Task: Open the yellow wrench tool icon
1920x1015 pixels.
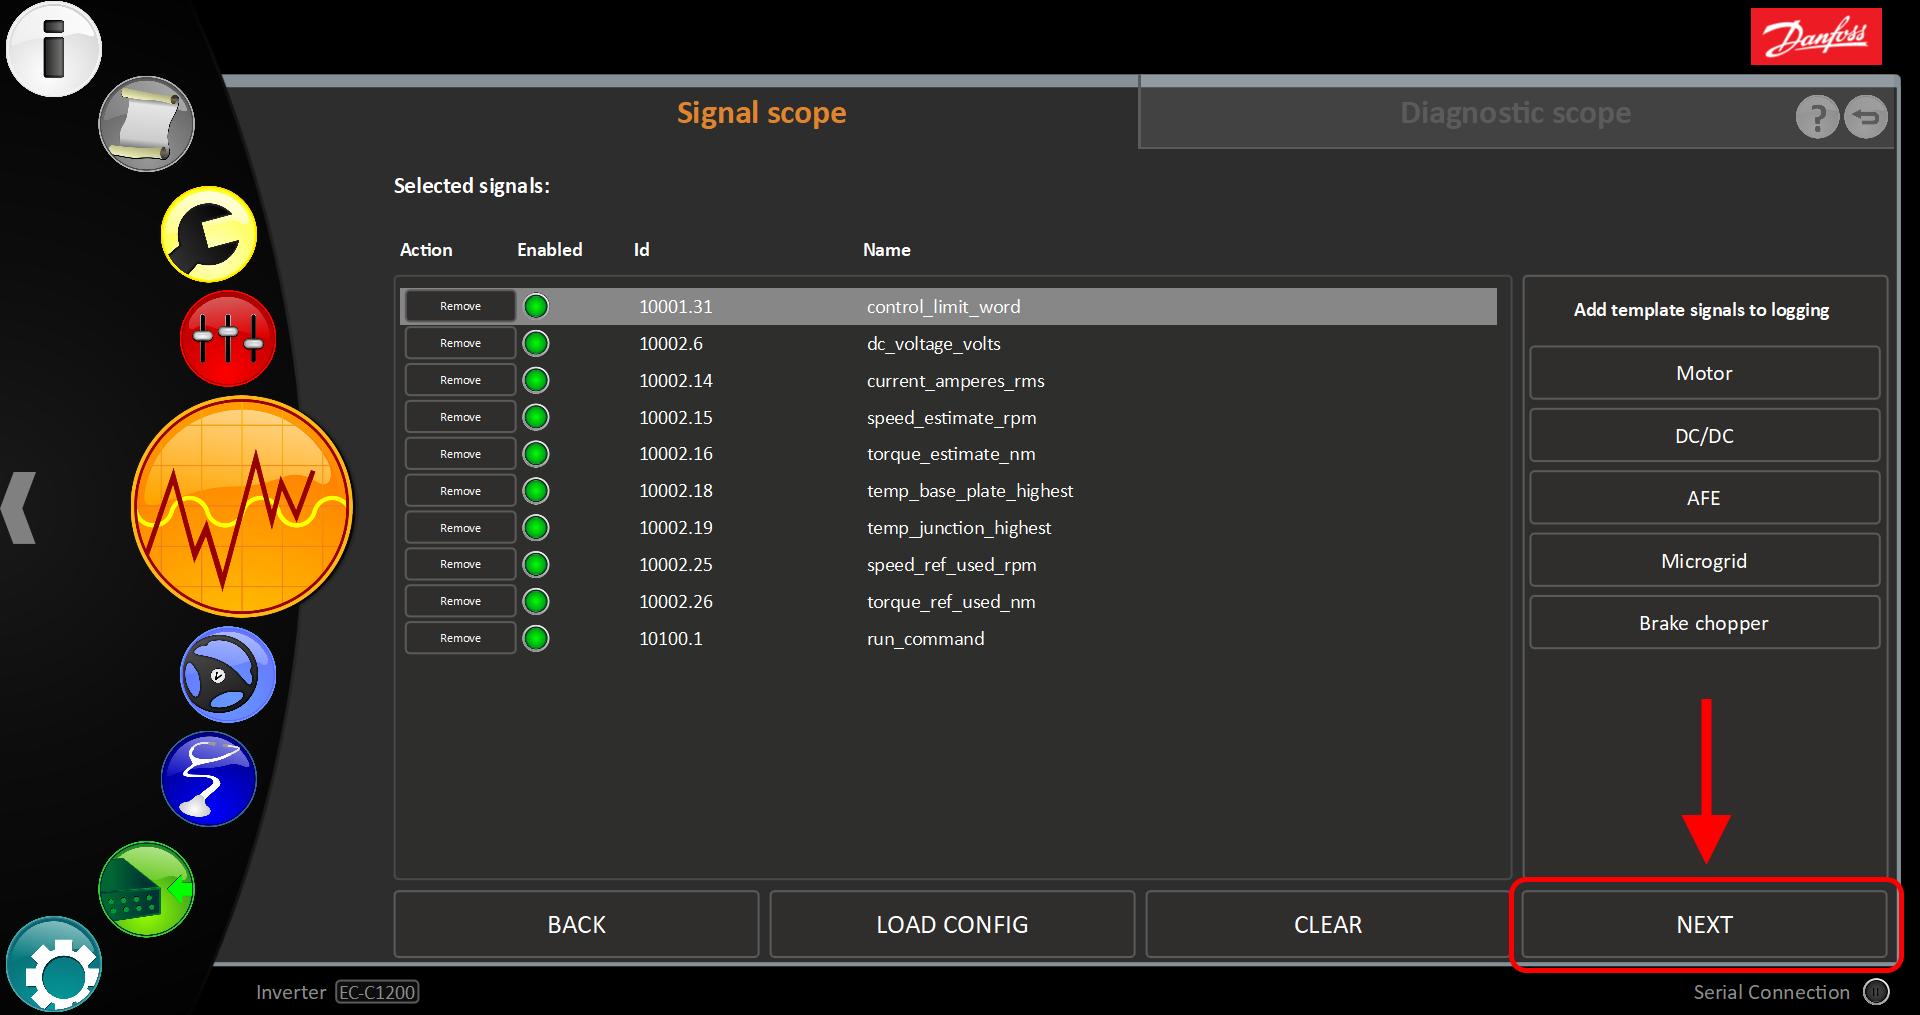Action: (209, 234)
